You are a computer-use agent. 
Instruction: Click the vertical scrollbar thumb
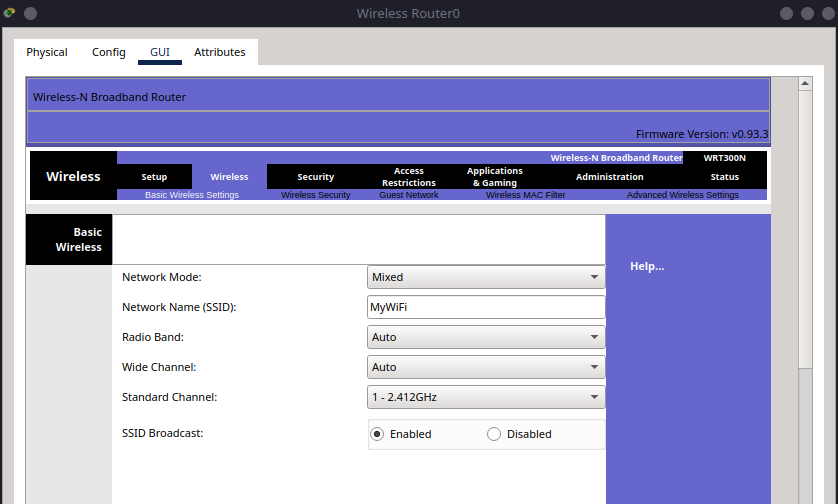point(805,229)
